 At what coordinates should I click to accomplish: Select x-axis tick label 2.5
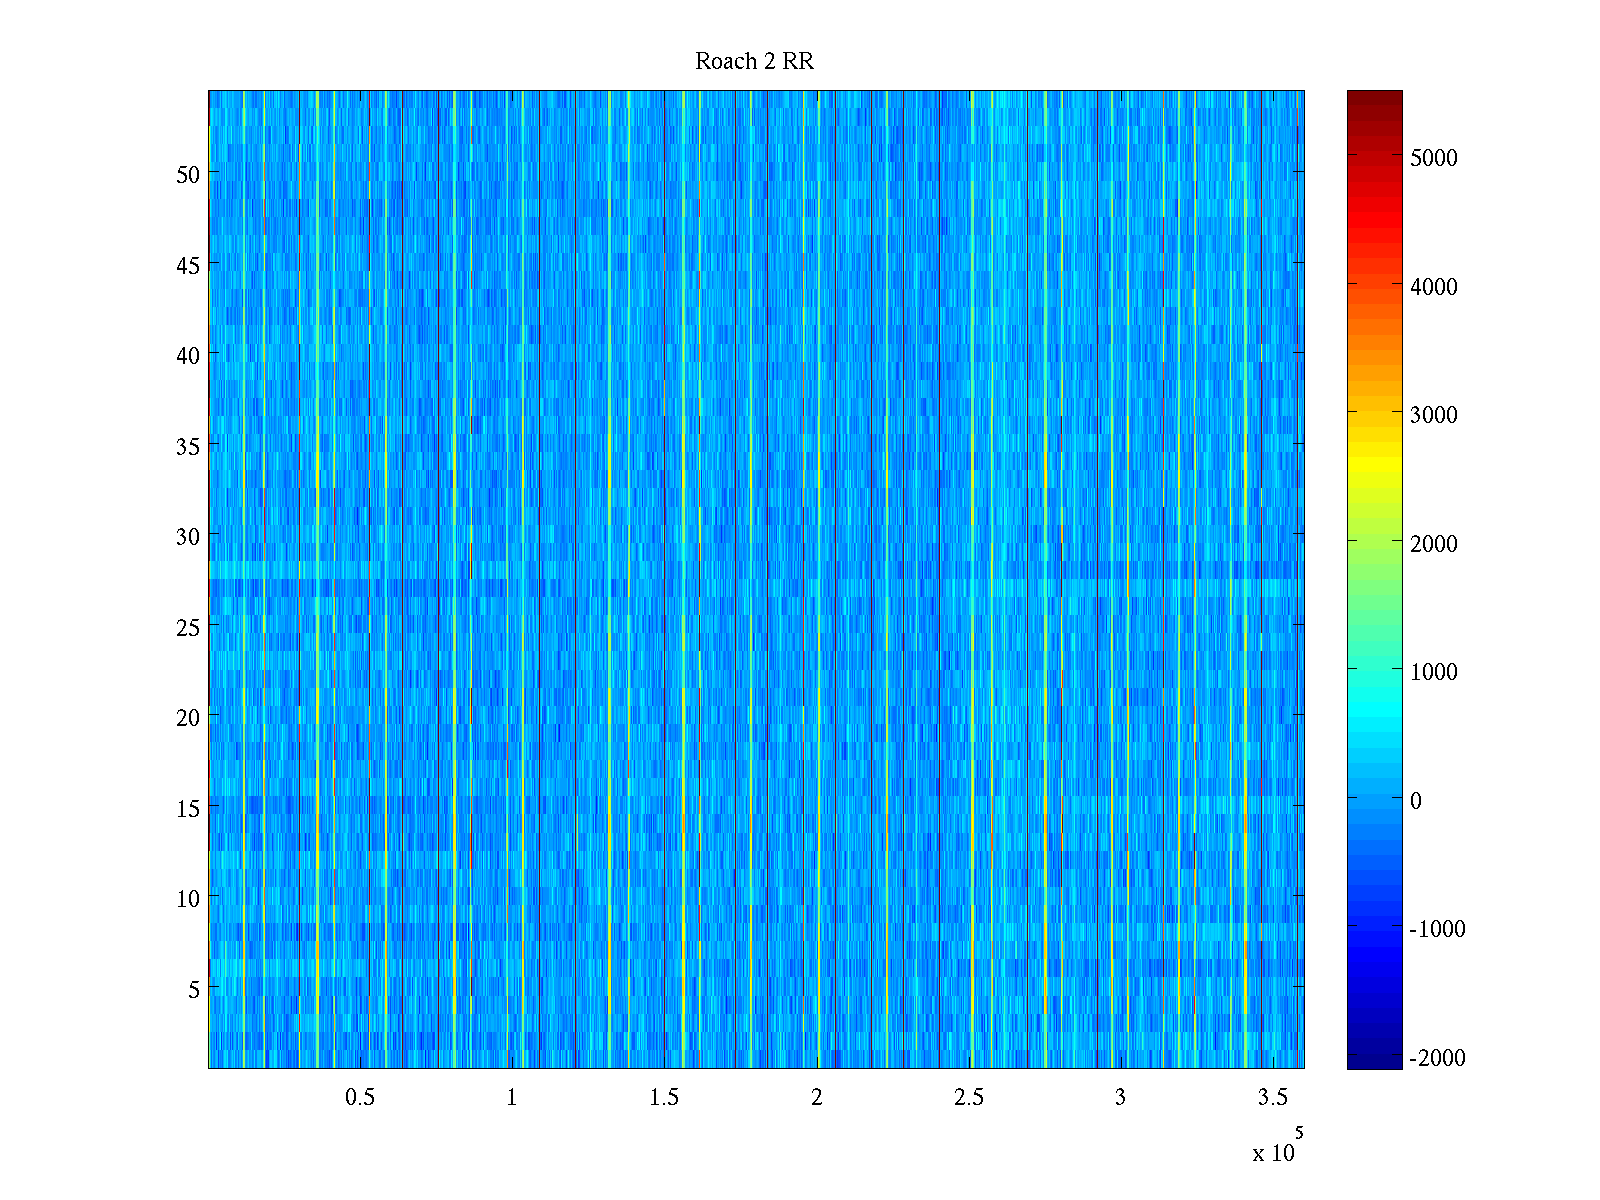[968, 1098]
